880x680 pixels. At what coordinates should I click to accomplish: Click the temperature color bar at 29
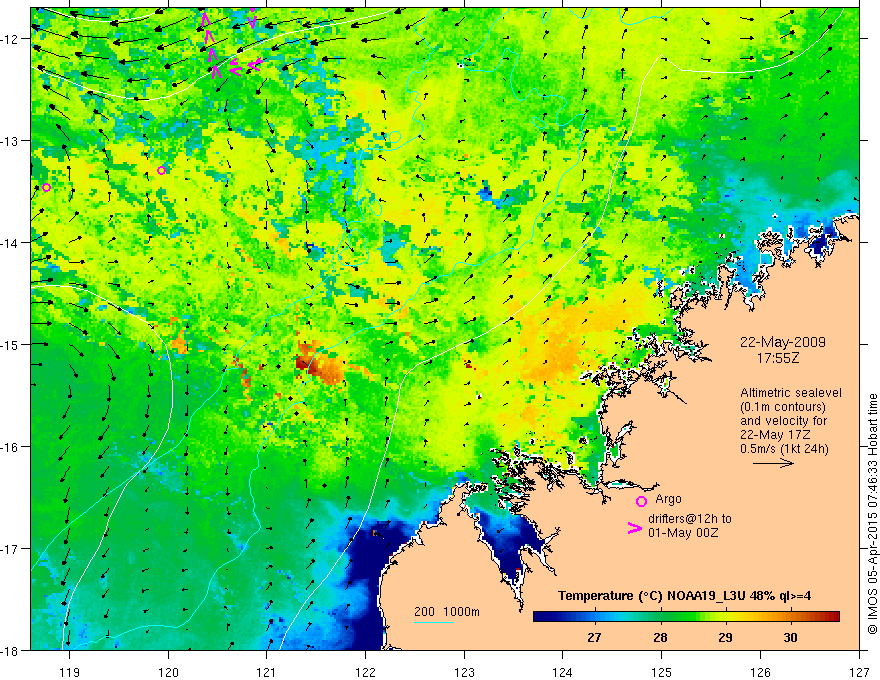pyautogui.click(x=726, y=617)
